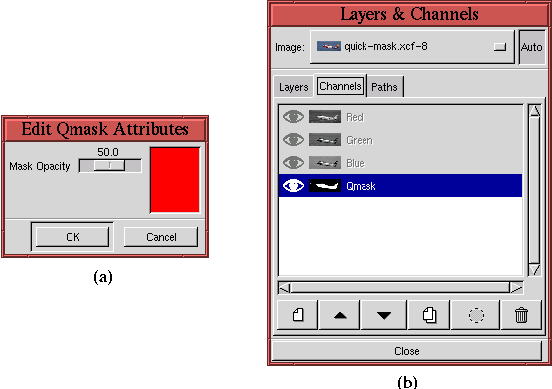Click the Red channel thumbnail
This screenshot has width=552, height=389.
pos(325,117)
